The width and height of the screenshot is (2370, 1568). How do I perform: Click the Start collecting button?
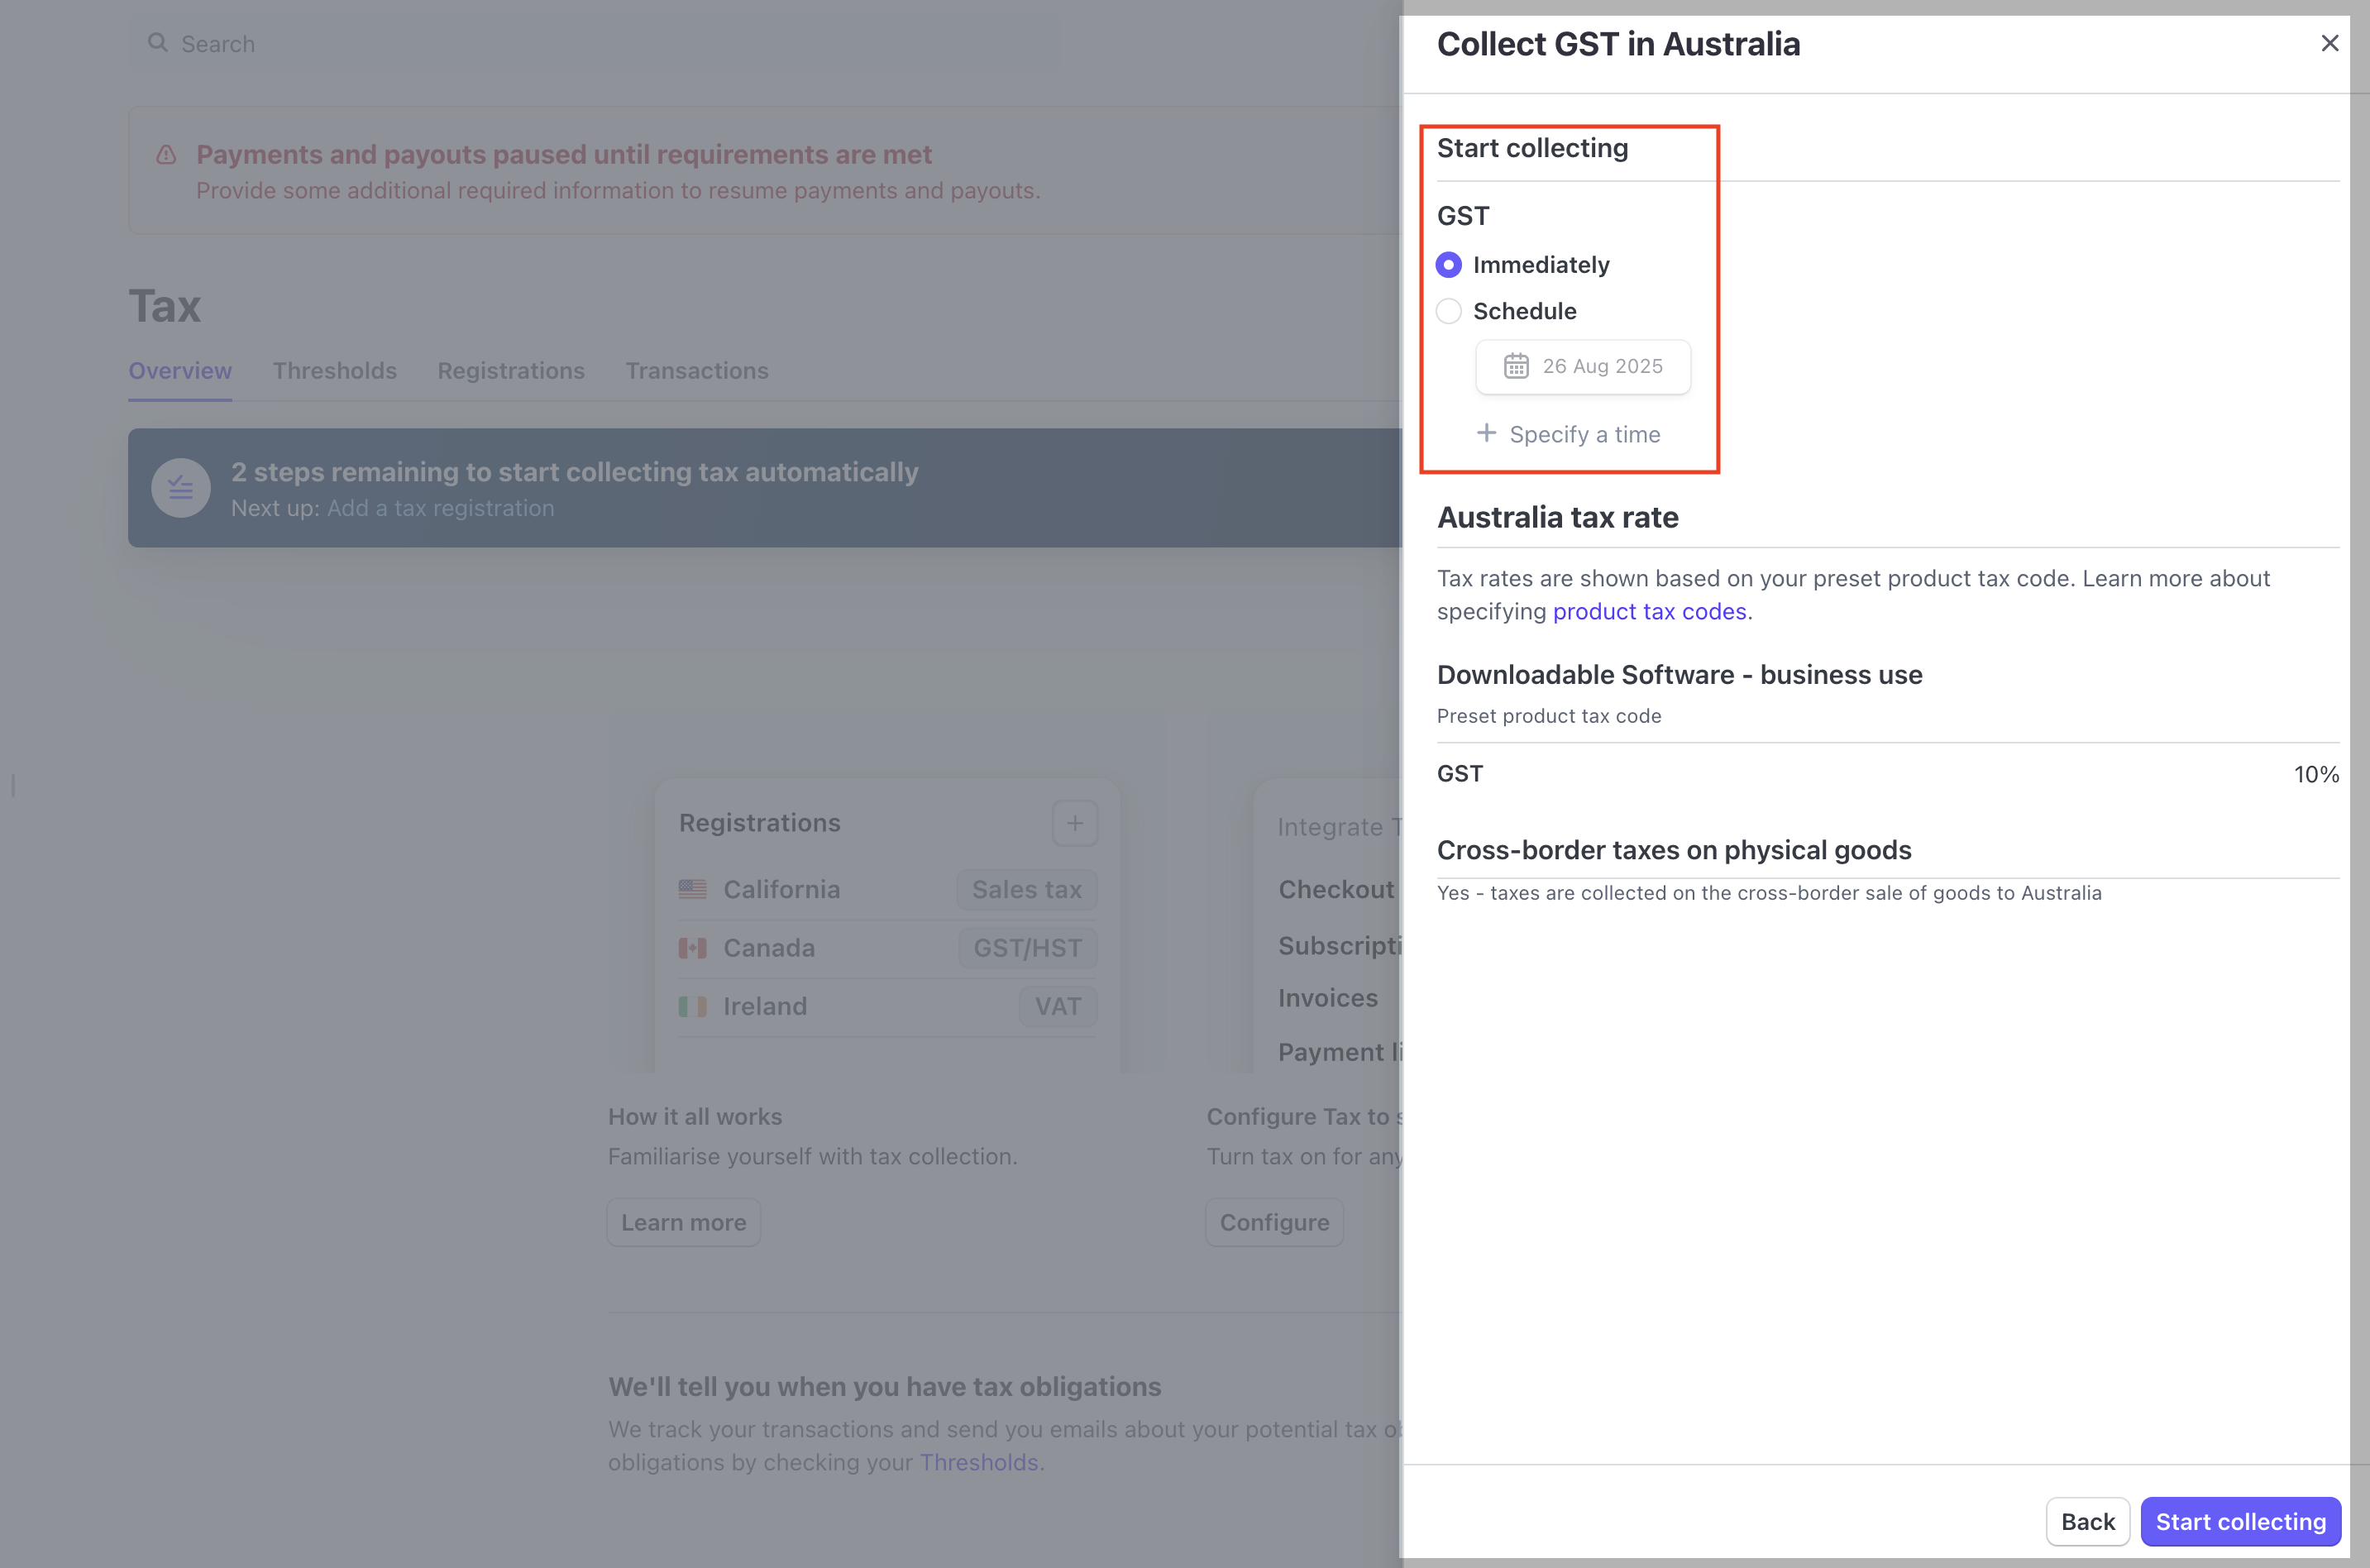[2240, 1521]
